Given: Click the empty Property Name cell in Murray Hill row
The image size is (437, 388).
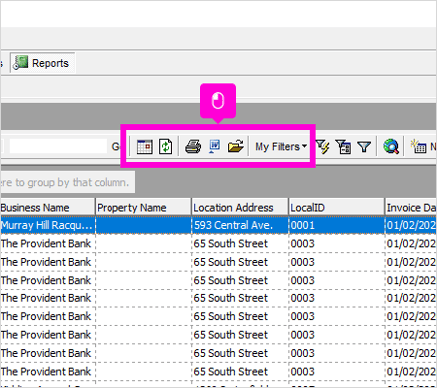Looking at the screenshot, I should pyautogui.click(x=144, y=225).
